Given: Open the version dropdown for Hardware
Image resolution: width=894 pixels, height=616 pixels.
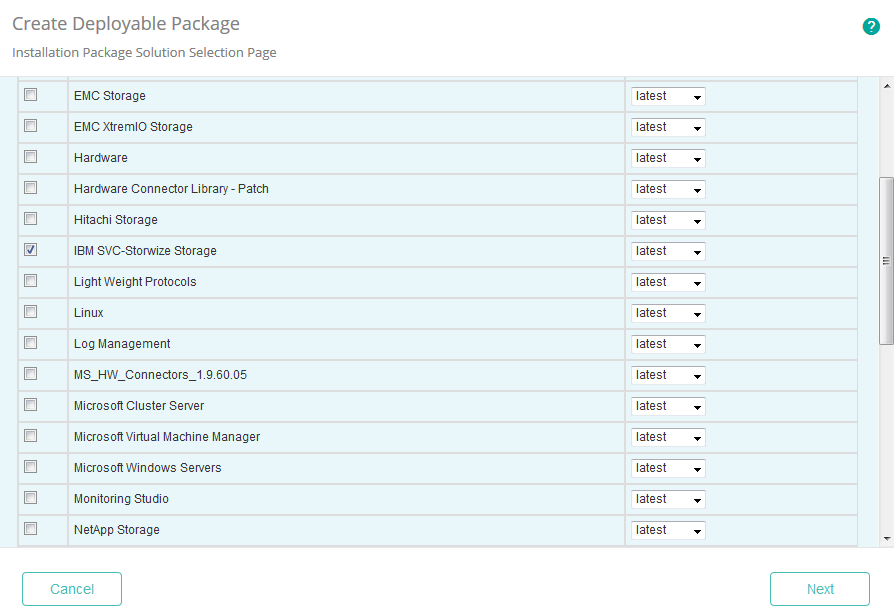Looking at the screenshot, I should pos(667,158).
